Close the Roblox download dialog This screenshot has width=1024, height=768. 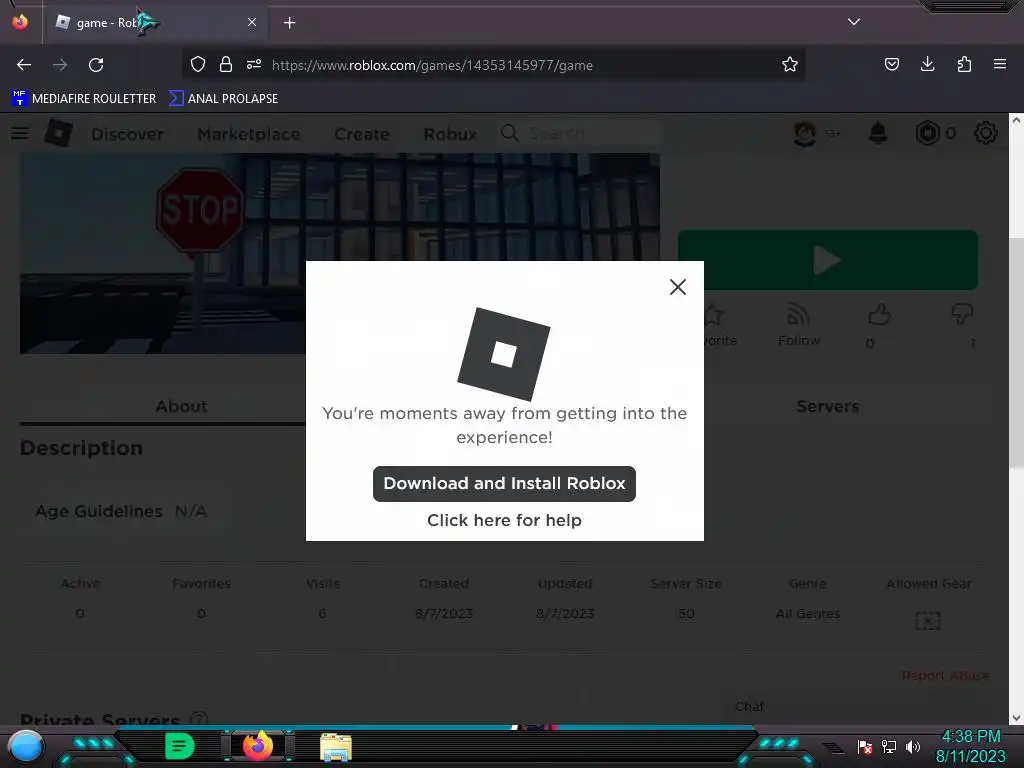point(678,287)
